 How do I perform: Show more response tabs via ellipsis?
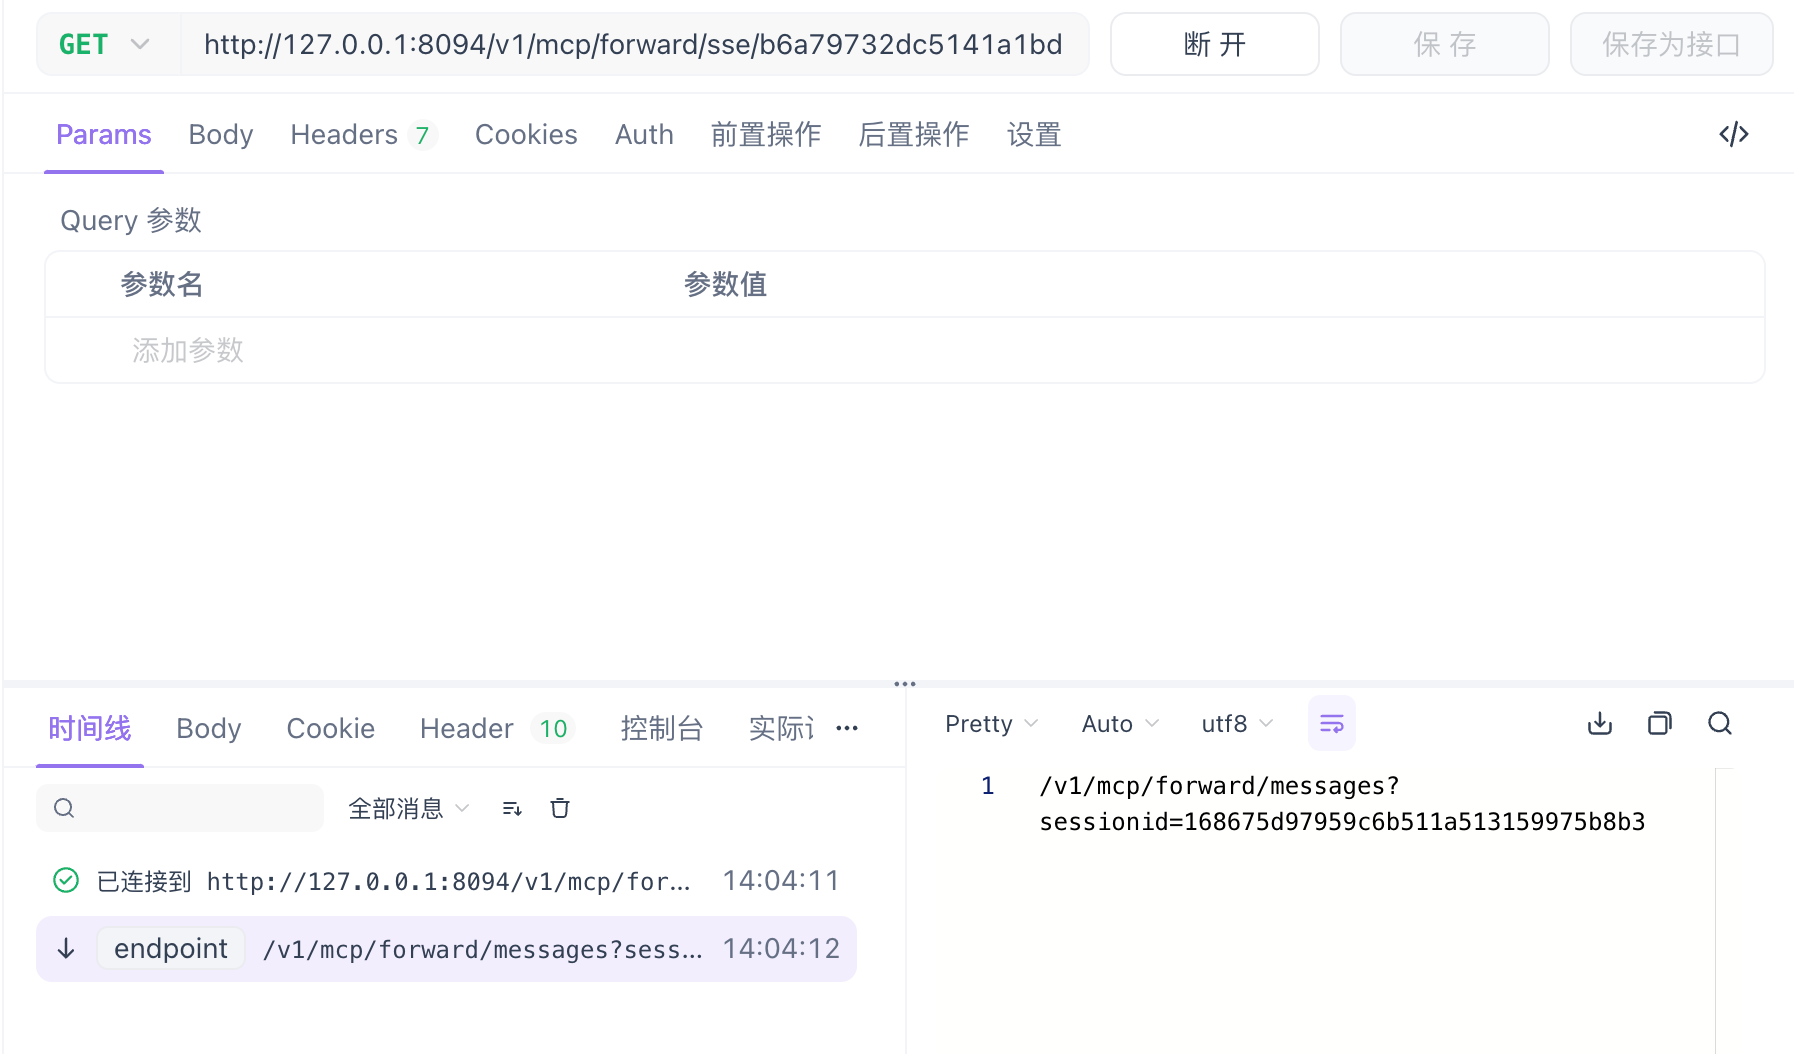(x=847, y=728)
